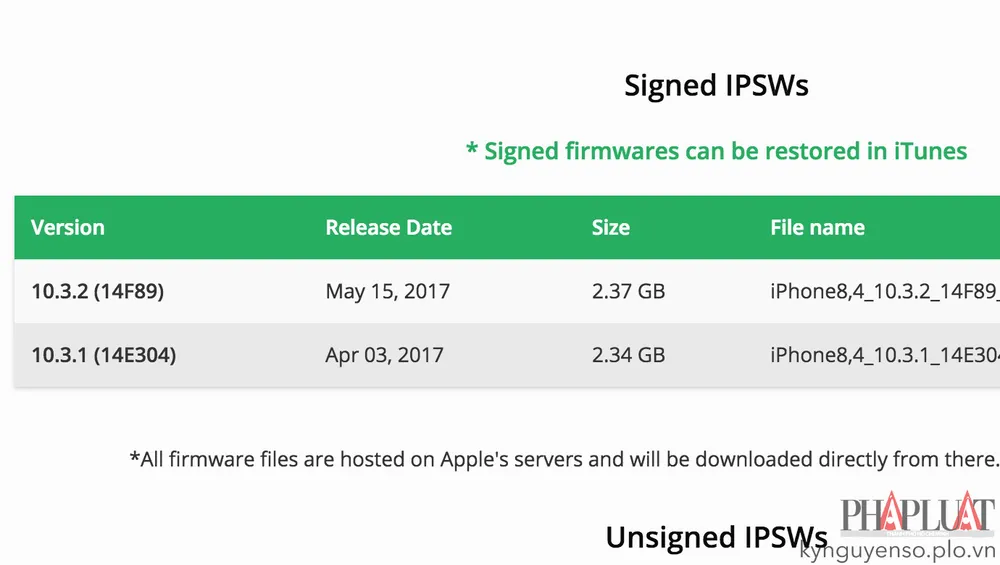Click the Version column header
The height and width of the screenshot is (565, 1000).
pyautogui.click(x=68, y=228)
